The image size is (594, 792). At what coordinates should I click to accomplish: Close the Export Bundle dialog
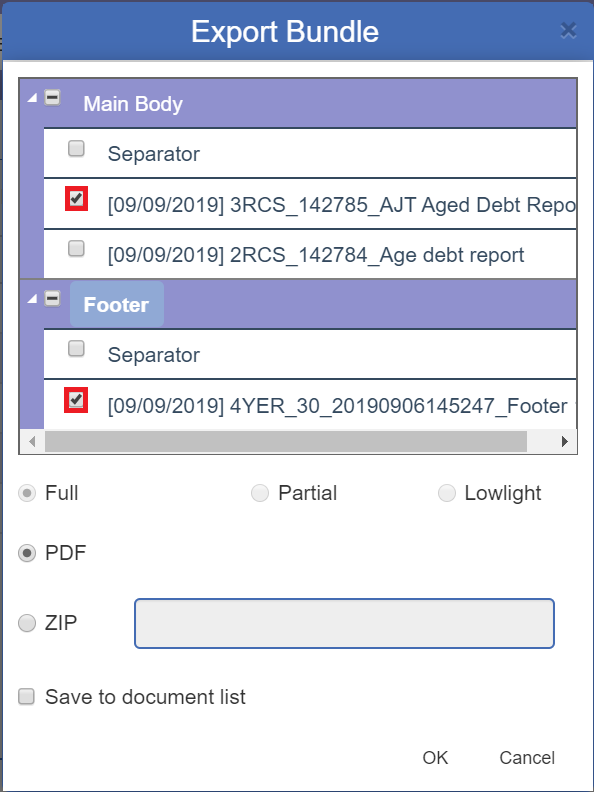point(568,31)
